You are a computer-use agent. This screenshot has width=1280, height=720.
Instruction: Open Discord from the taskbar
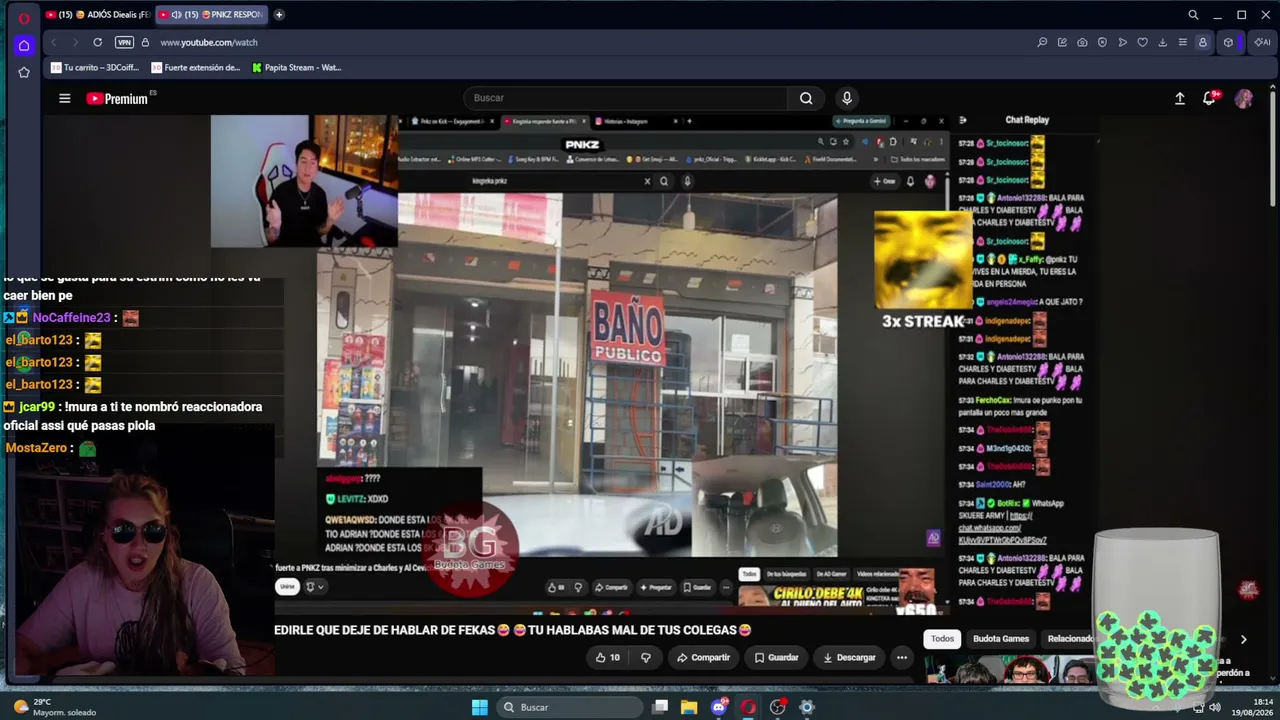pos(719,707)
